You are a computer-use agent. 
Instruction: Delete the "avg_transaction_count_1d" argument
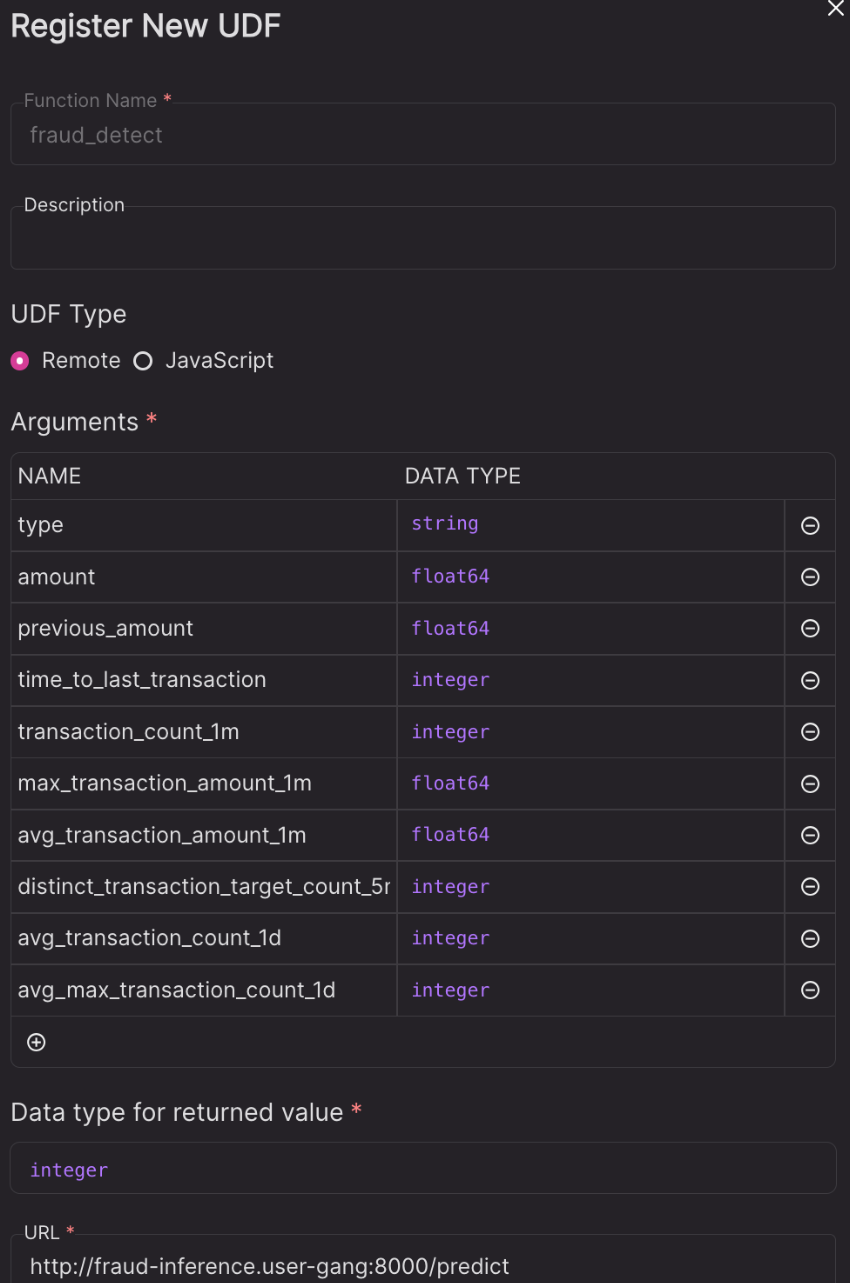click(x=810, y=938)
